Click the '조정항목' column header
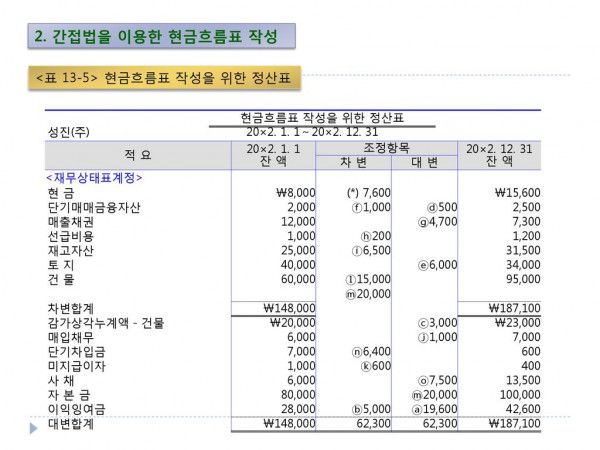Viewport: 600px width, 450px height. [386, 148]
